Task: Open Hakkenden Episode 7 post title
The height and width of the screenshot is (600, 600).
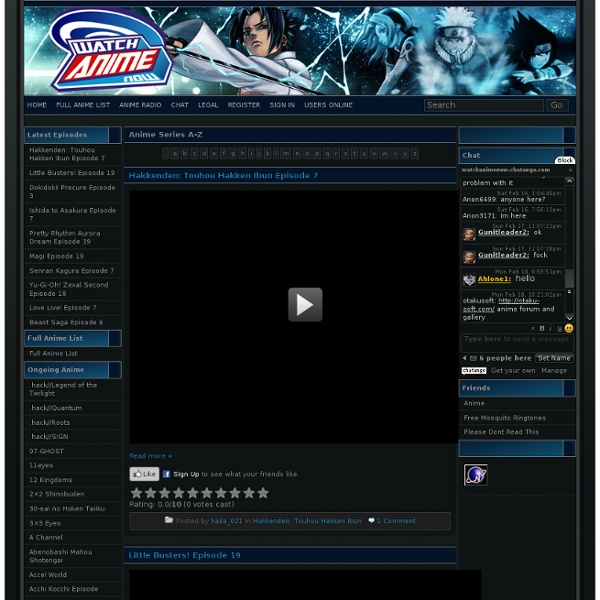Action: pos(223,176)
